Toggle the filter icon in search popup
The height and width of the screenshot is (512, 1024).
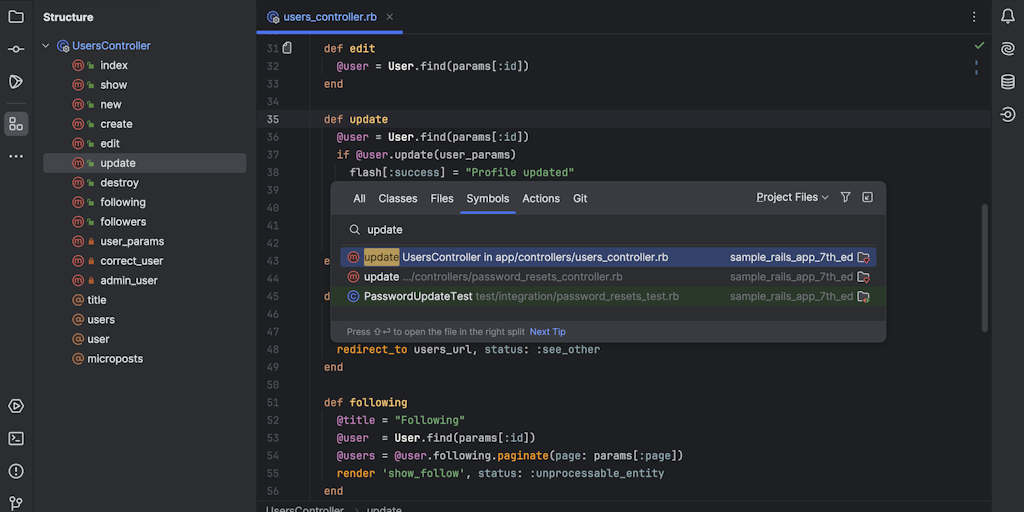[845, 198]
